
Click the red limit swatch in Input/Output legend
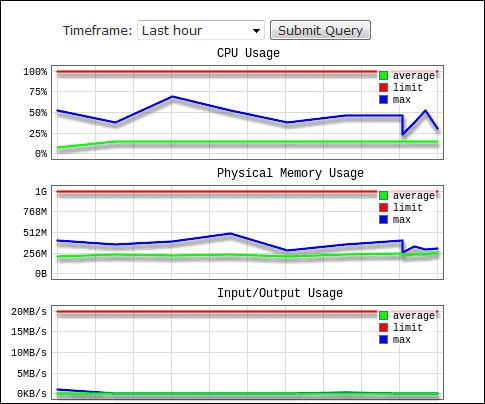pos(383,327)
